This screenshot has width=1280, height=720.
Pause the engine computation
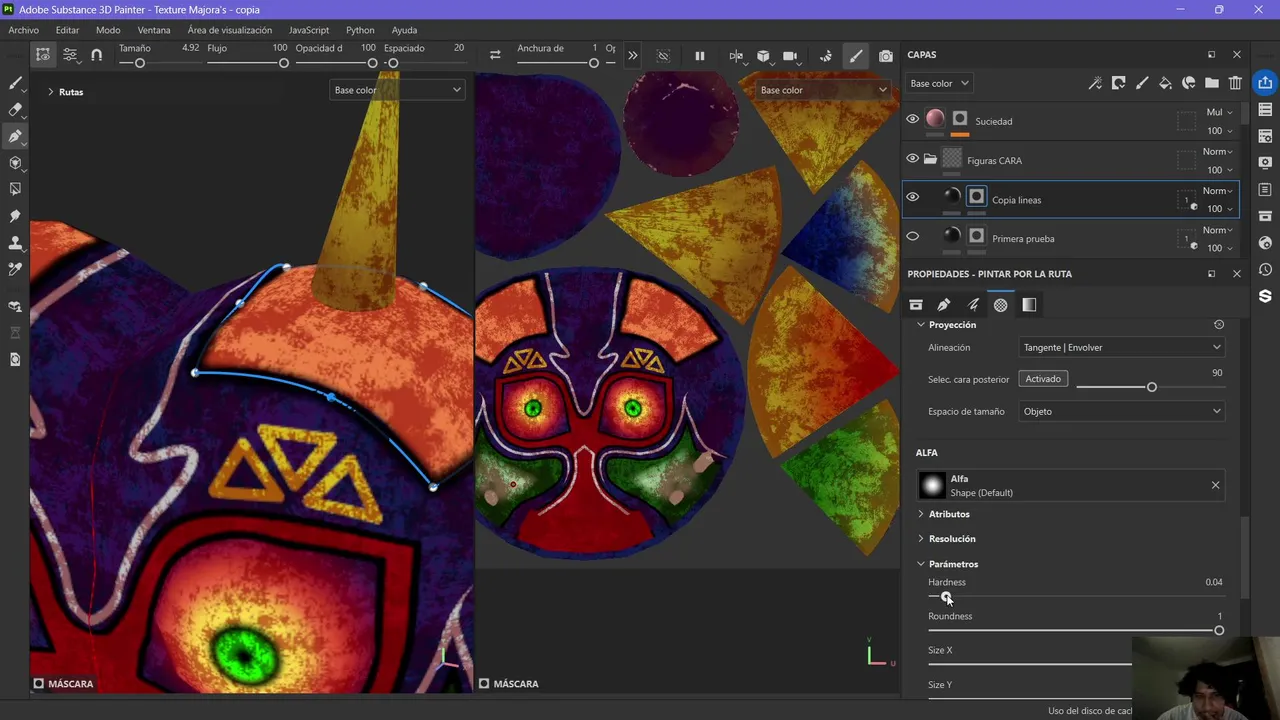(x=700, y=56)
